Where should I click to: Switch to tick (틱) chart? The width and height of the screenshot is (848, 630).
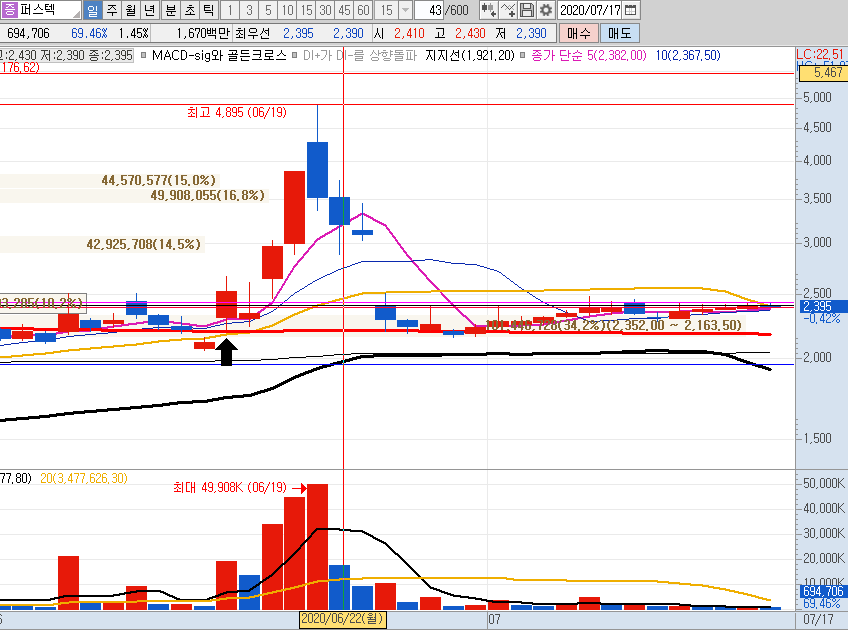tap(209, 10)
